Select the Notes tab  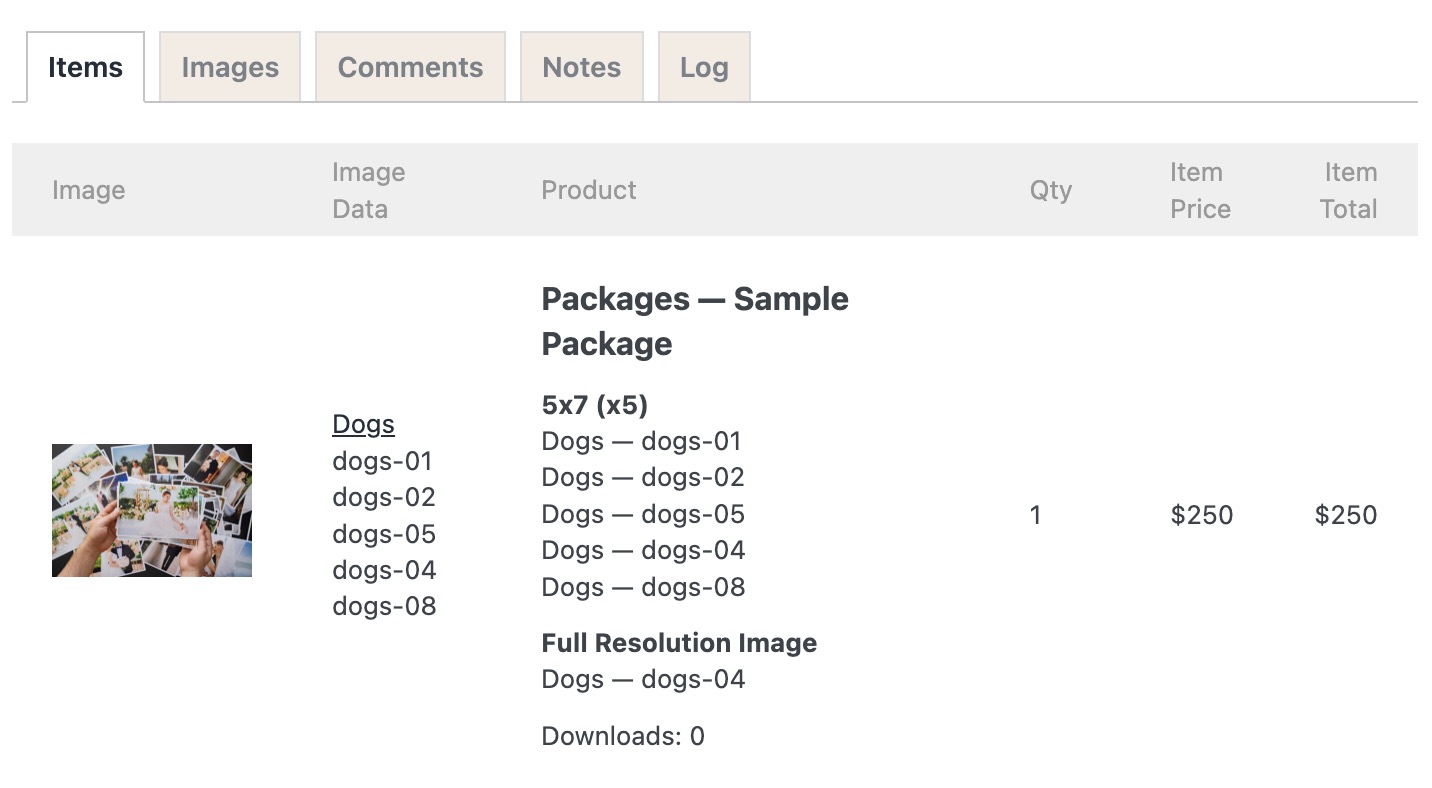[x=581, y=66]
